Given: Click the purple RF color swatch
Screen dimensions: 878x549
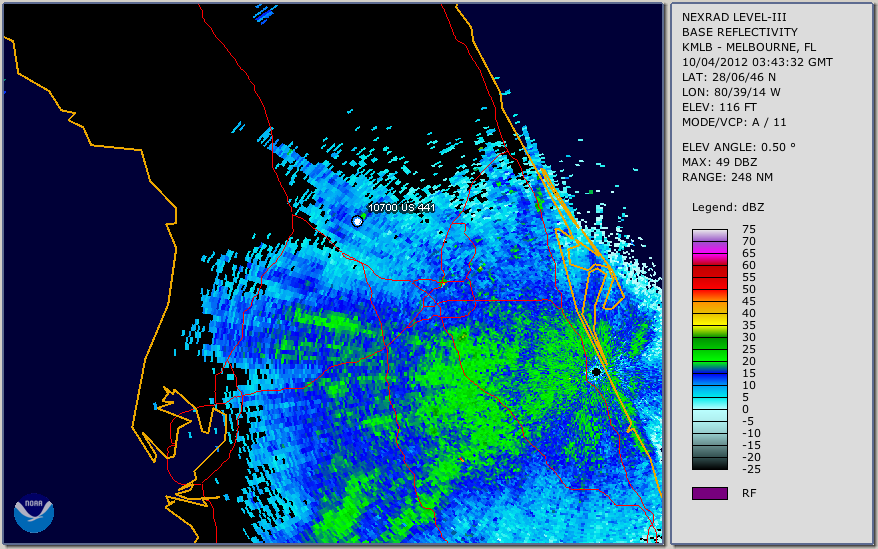Looking at the screenshot, I should [709, 493].
